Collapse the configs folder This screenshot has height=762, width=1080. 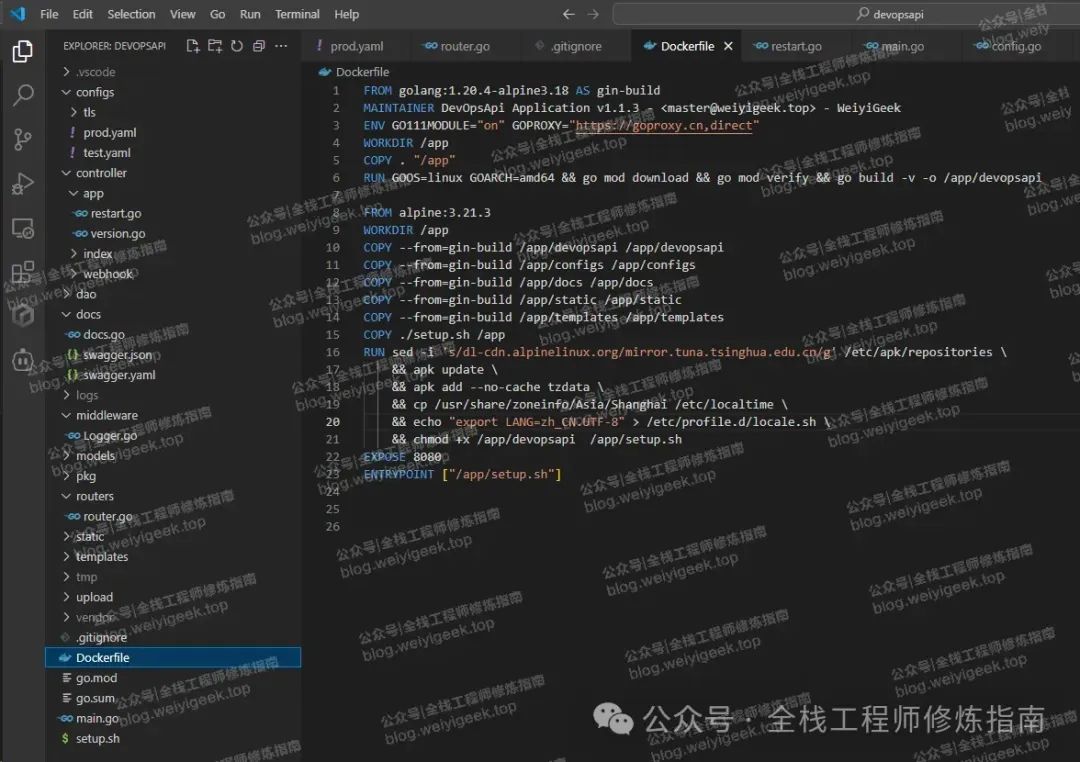click(173, 92)
